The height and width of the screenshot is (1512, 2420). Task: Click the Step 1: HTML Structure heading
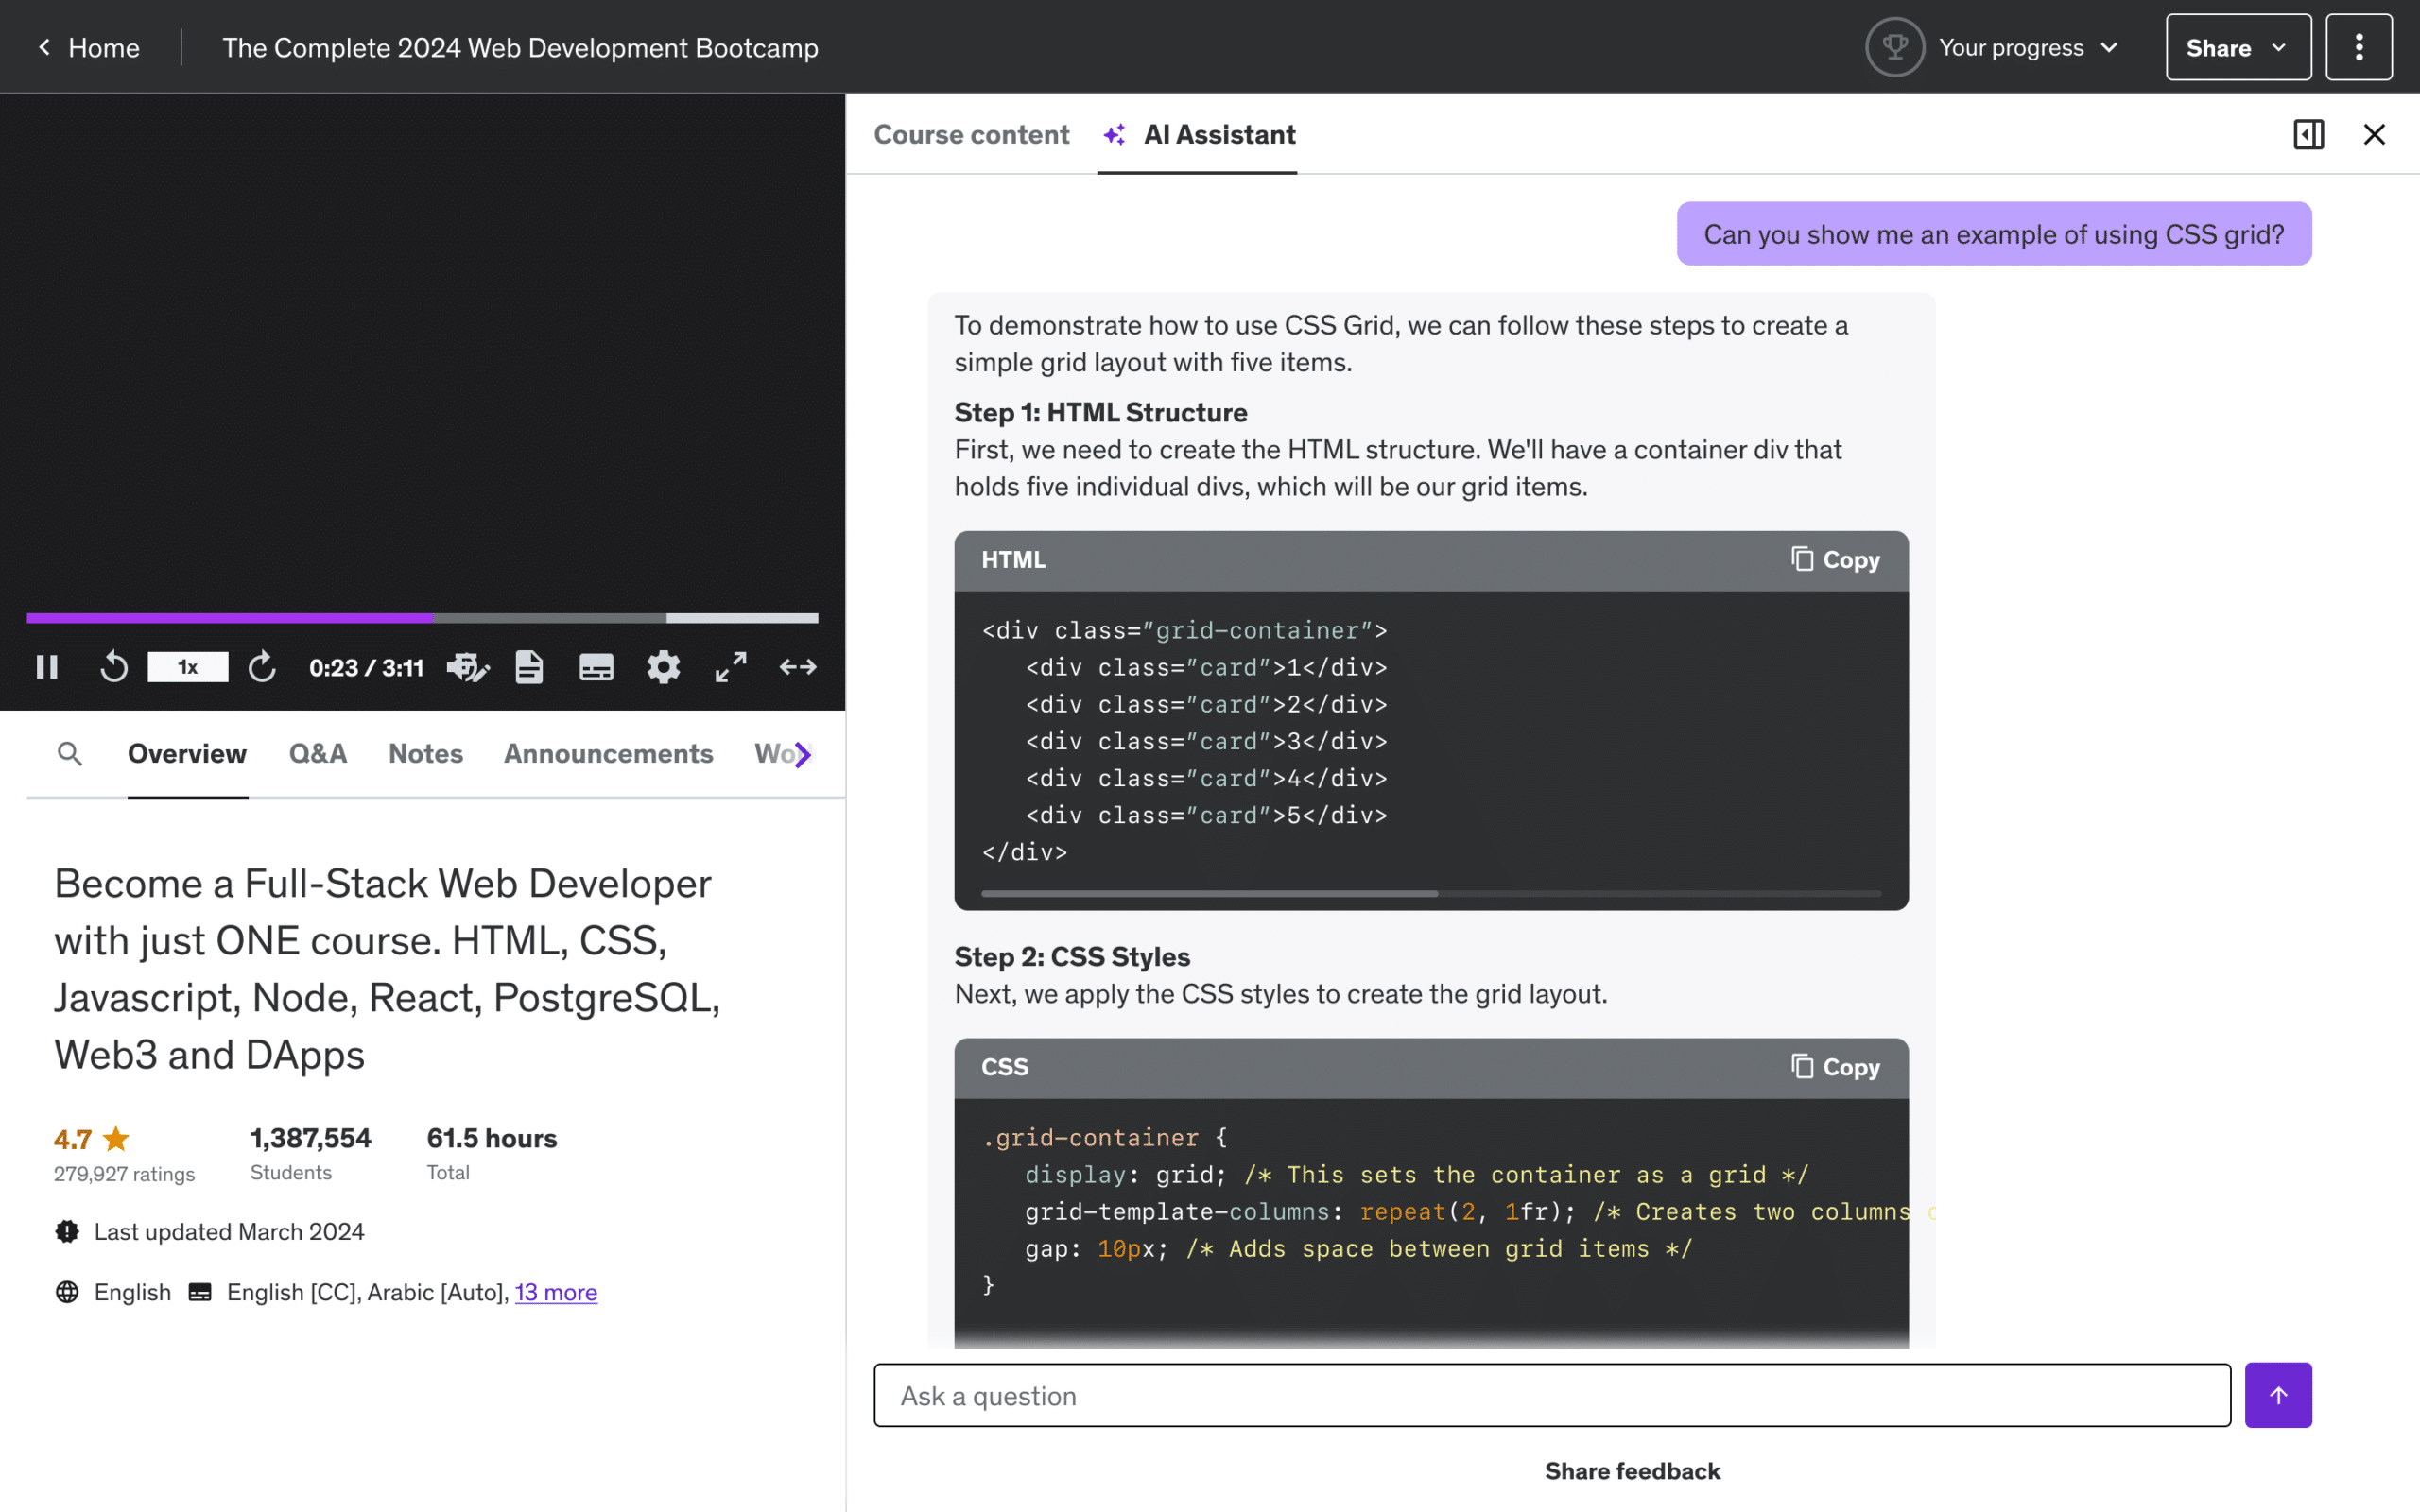[1101, 412]
